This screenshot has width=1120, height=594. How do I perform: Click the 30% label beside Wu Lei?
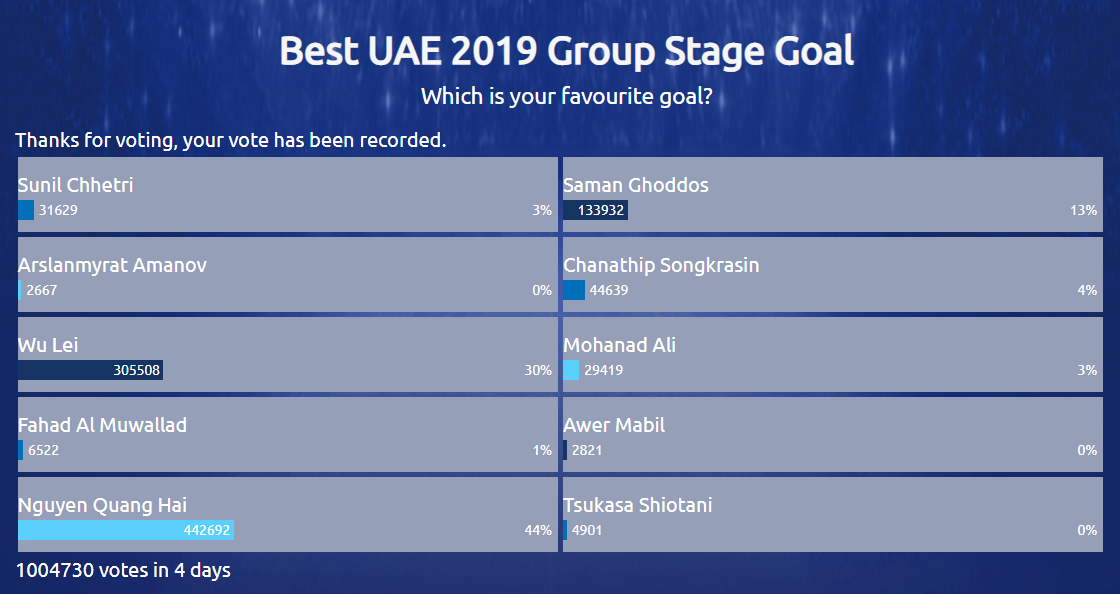[538, 370]
